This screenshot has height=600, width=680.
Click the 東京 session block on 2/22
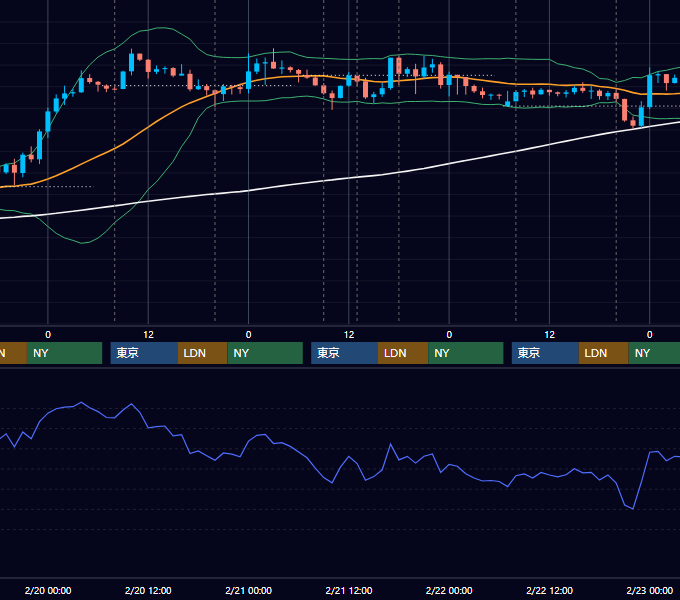pos(545,353)
